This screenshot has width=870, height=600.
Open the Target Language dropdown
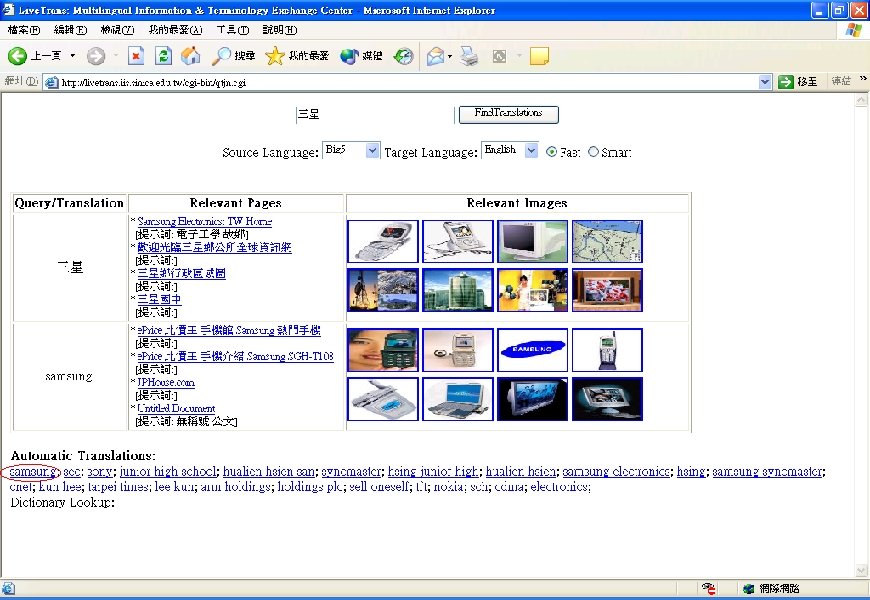click(531, 150)
